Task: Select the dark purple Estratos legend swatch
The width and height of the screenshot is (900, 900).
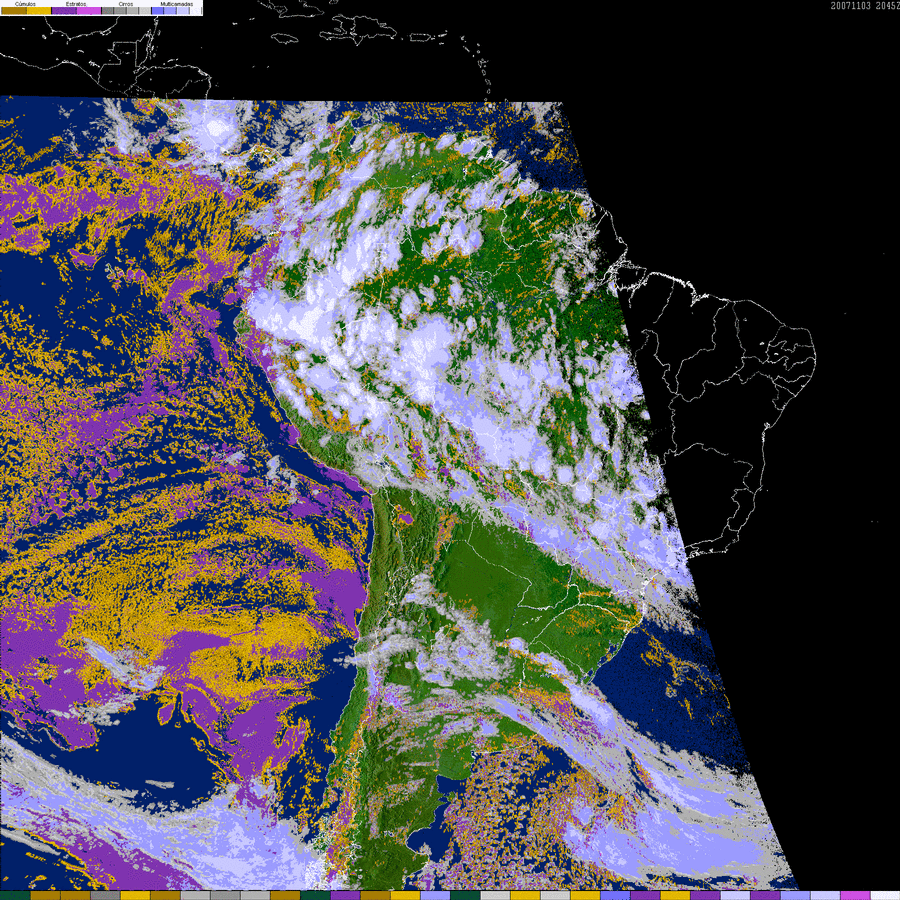Action: coord(64,10)
